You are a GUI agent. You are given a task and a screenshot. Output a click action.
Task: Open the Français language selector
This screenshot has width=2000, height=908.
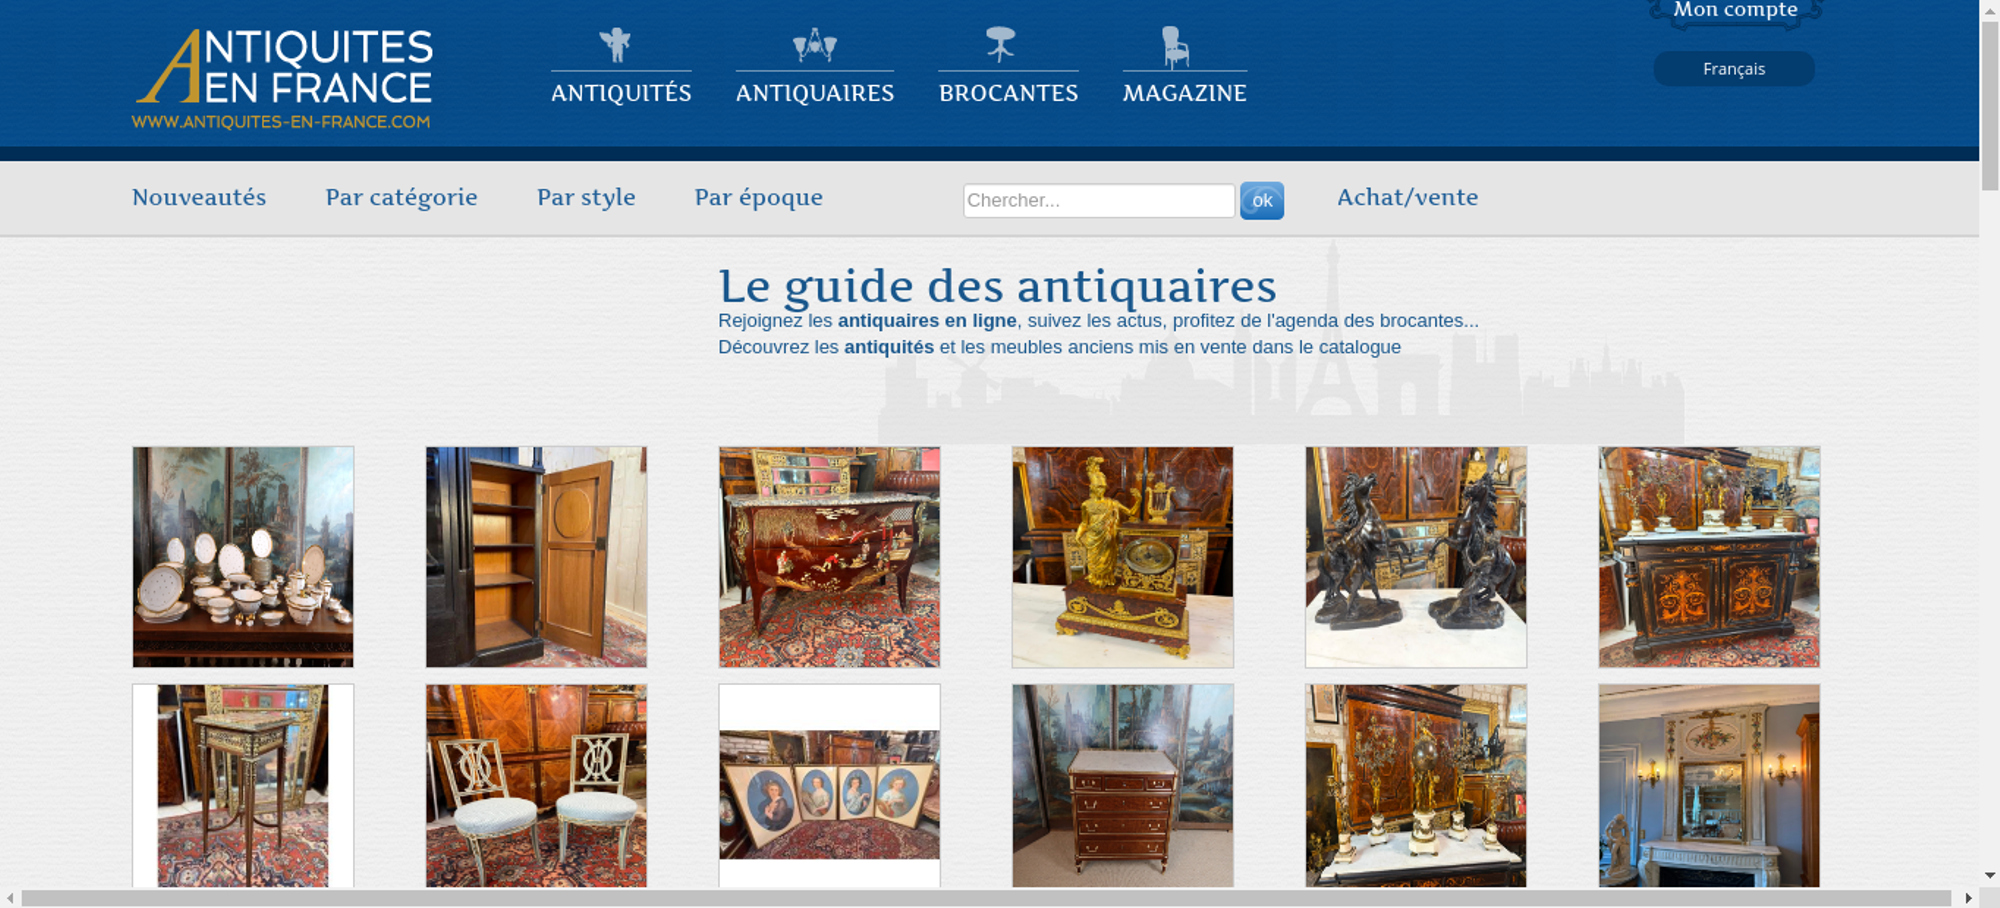[1733, 69]
